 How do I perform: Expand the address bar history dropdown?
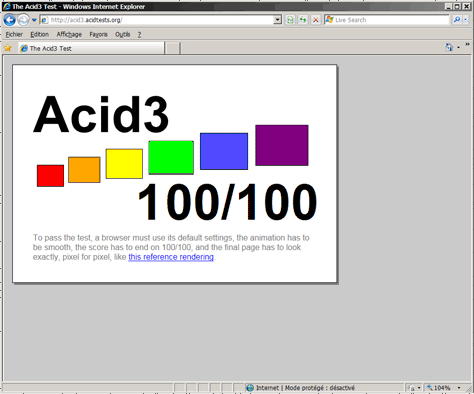pos(277,20)
